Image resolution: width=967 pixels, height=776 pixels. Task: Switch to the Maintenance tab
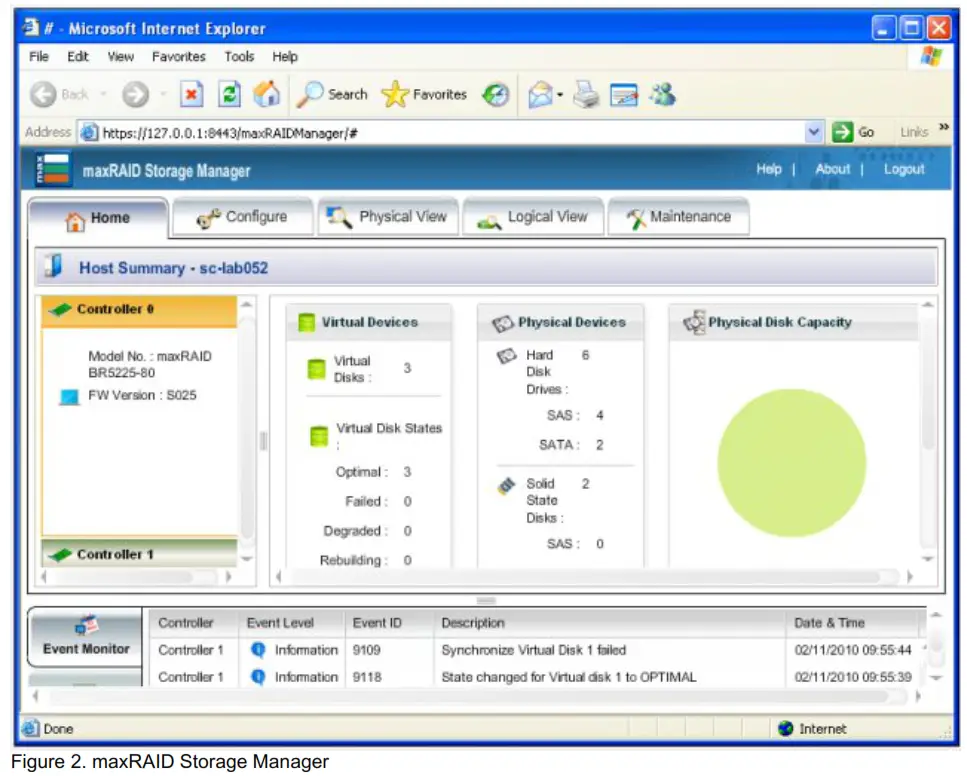(678, 217)
